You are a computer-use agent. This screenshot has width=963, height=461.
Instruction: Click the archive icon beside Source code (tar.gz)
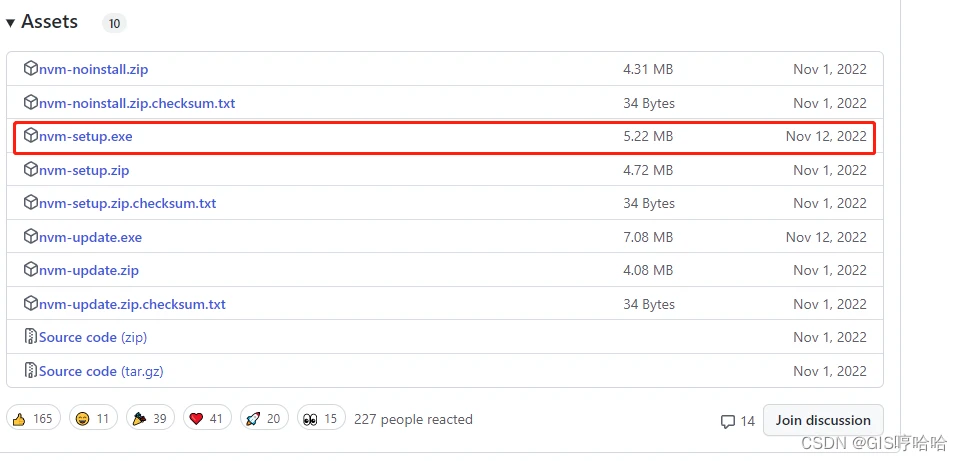click(31, 370)
